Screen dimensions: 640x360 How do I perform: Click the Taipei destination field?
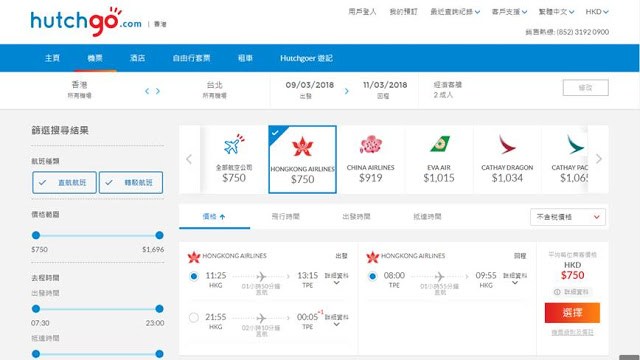pos(215,90)
